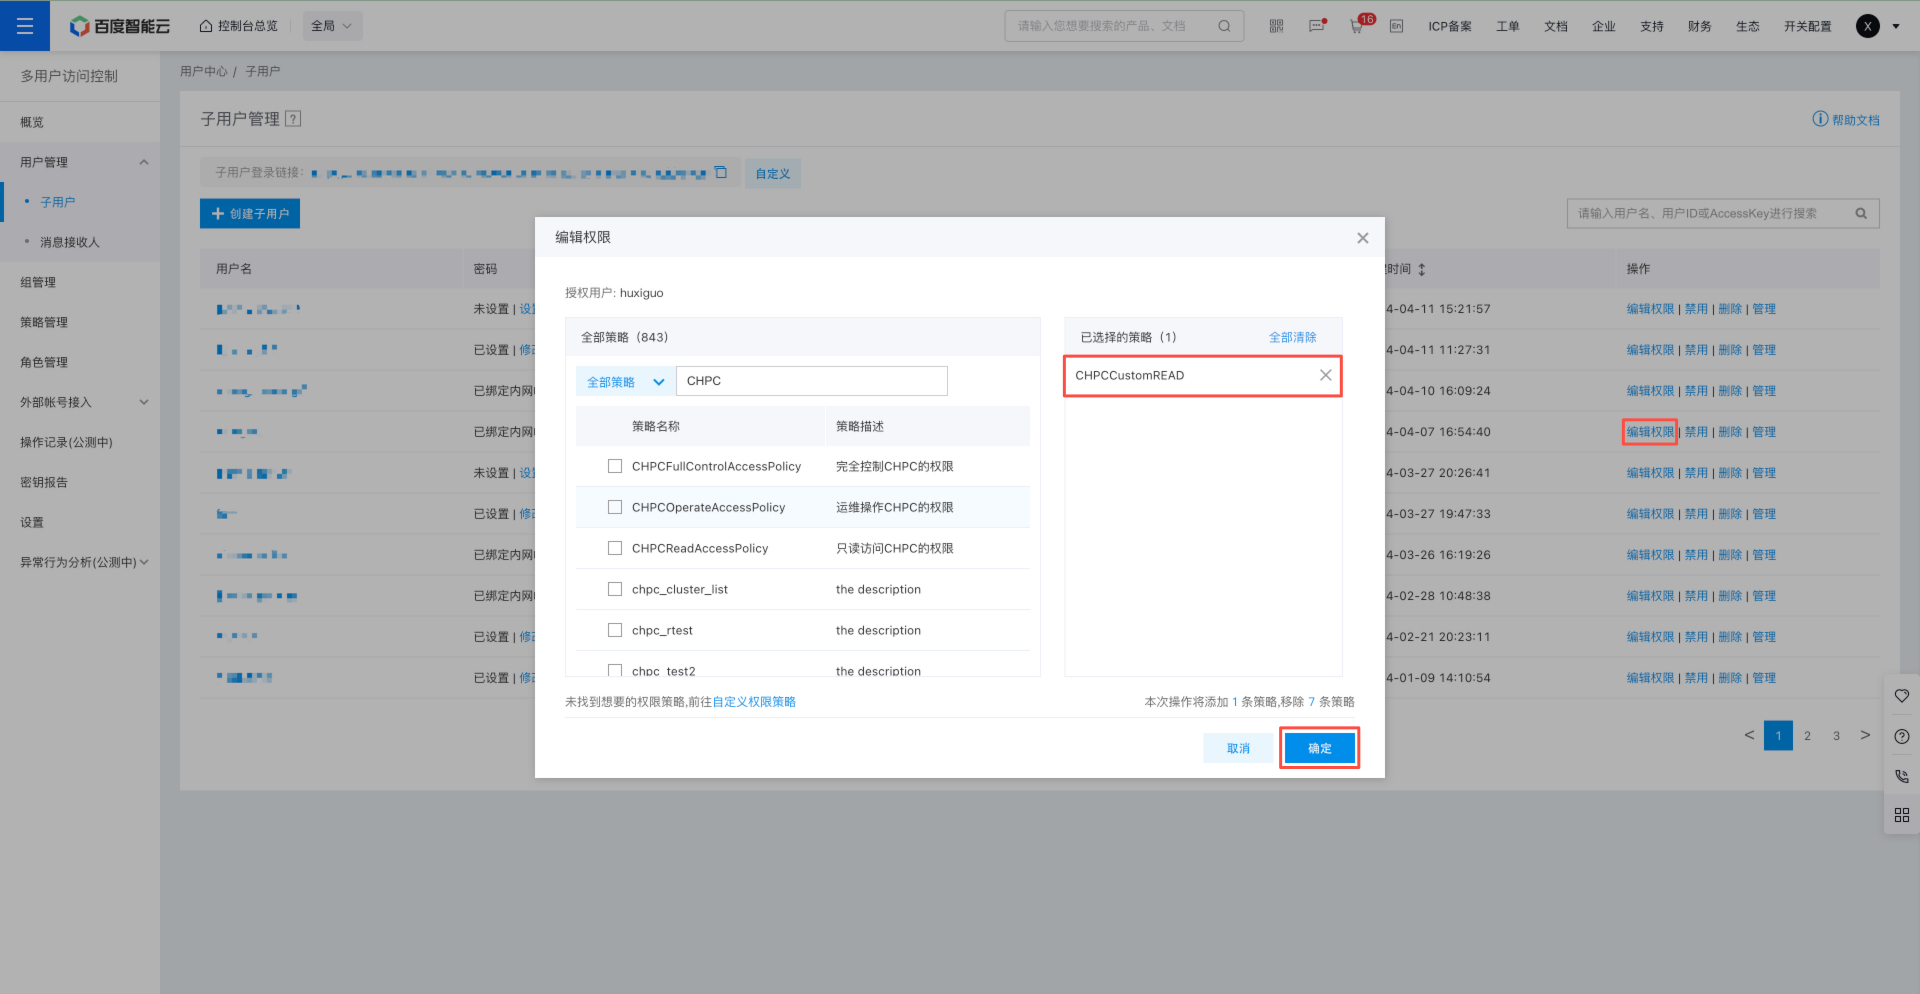Click 全部清除 to clear selected policies
Viewport: 1920px width, 994px height.
[1292, 337]
